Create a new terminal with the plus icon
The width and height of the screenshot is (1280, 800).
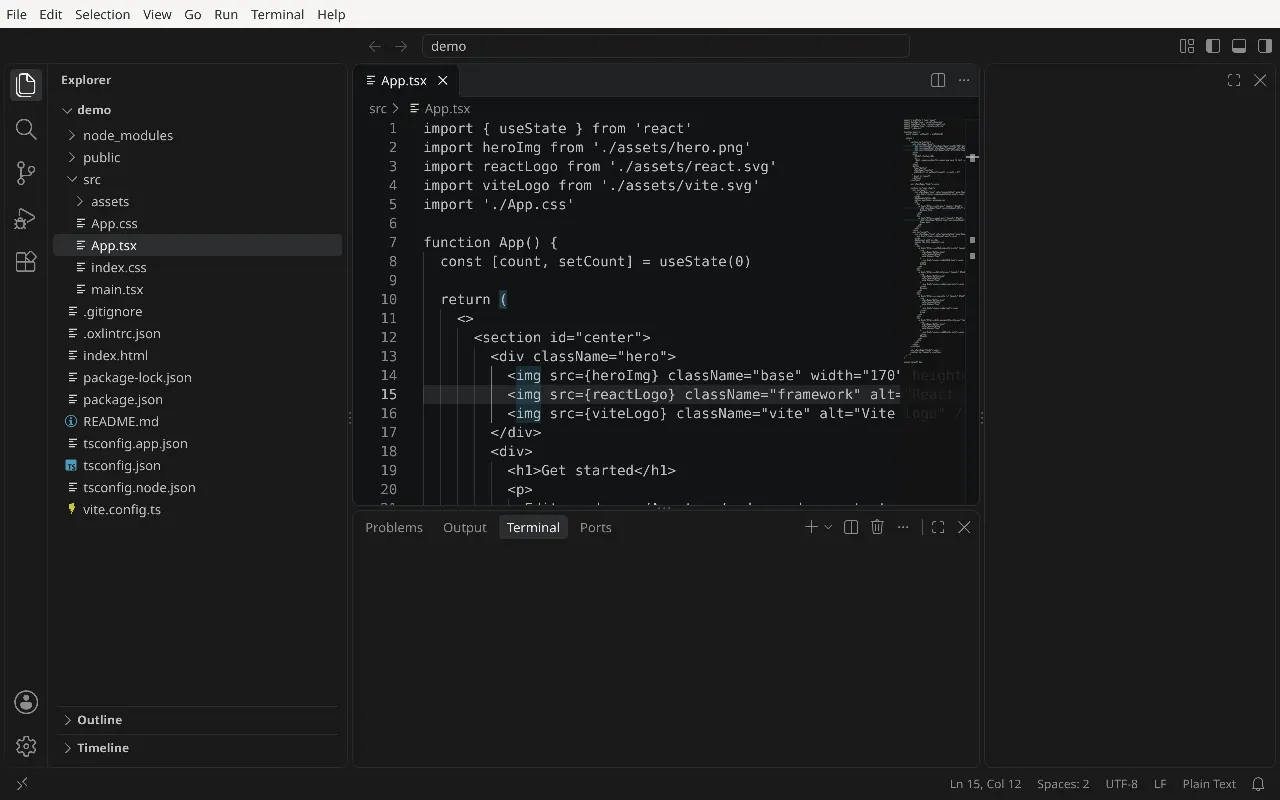coord(811,527)
